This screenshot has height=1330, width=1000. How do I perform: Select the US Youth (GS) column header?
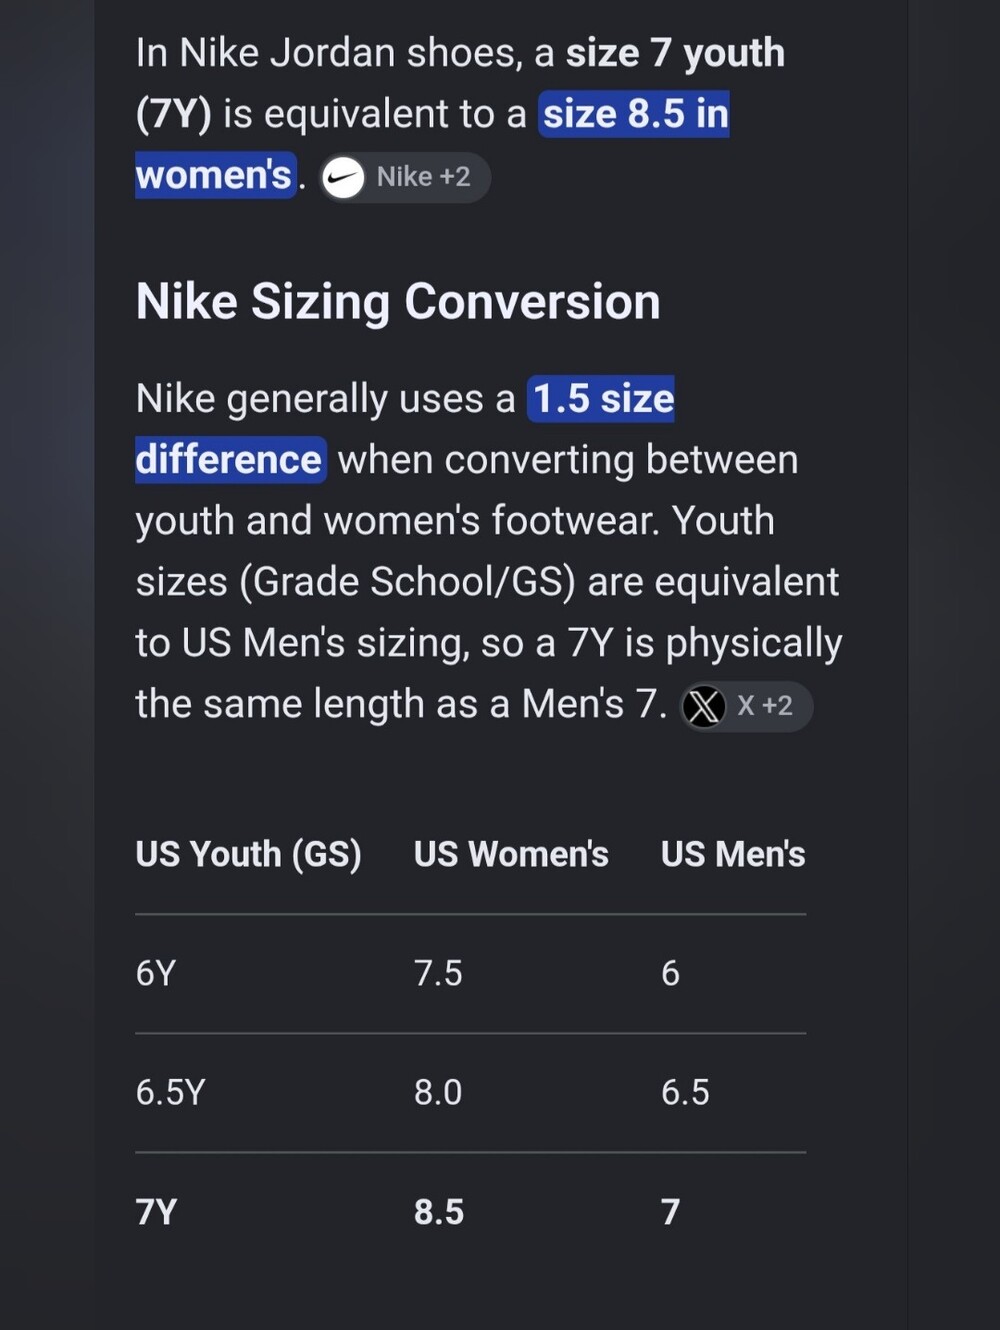249,854
